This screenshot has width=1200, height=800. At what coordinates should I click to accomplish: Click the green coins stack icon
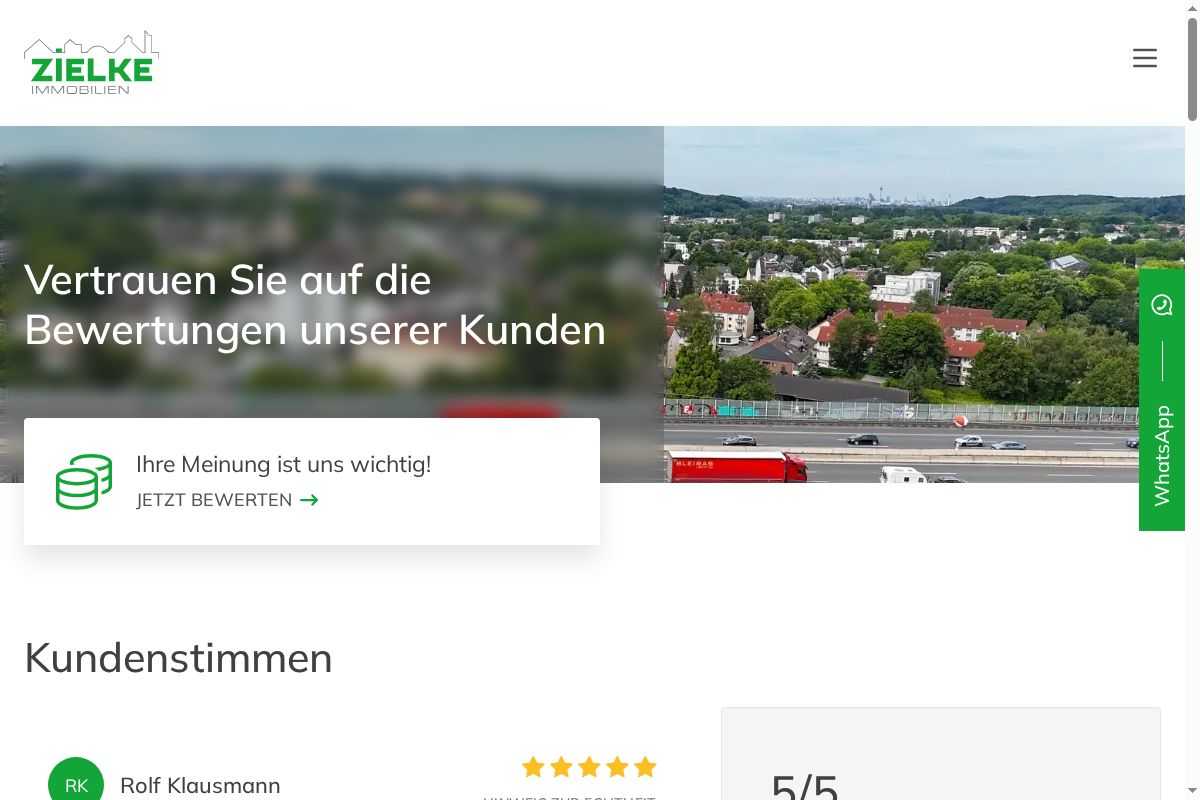click(x=84, y=481)
